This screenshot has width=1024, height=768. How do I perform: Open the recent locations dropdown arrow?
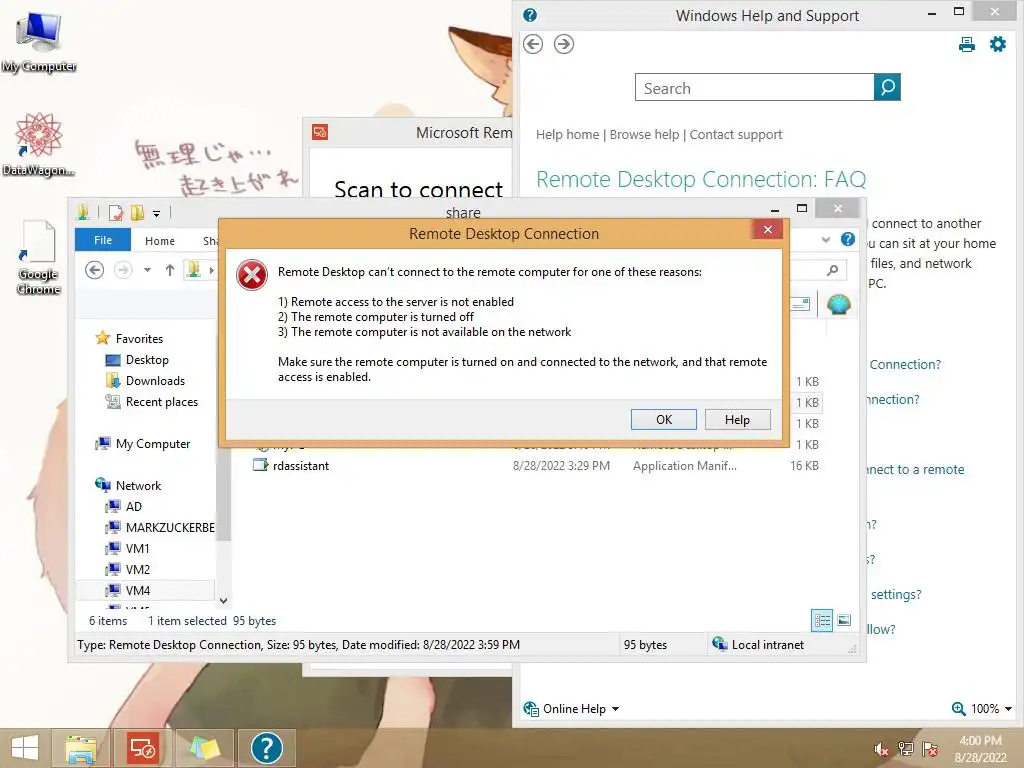(148, 270)
